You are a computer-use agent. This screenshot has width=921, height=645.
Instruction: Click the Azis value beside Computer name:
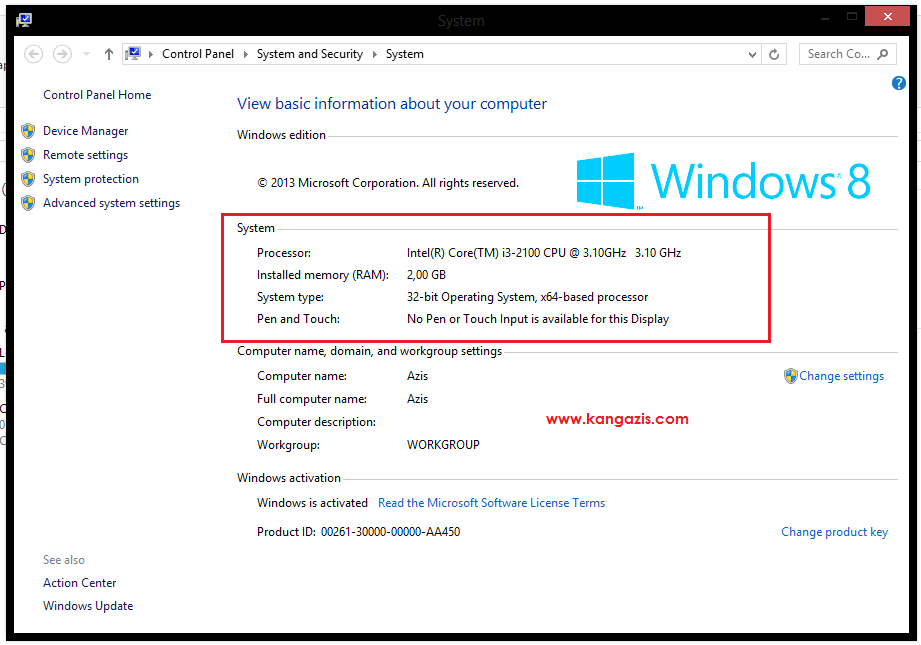[418, 376]
